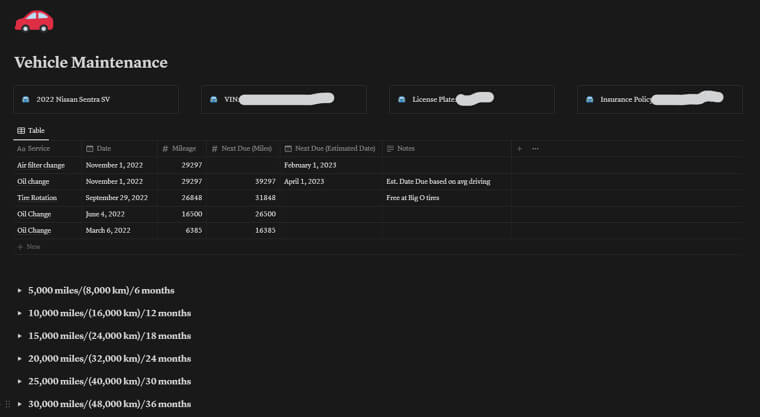Click the 6385 mileage cell
The image size is (760, 417).
(x=182, y=230)
